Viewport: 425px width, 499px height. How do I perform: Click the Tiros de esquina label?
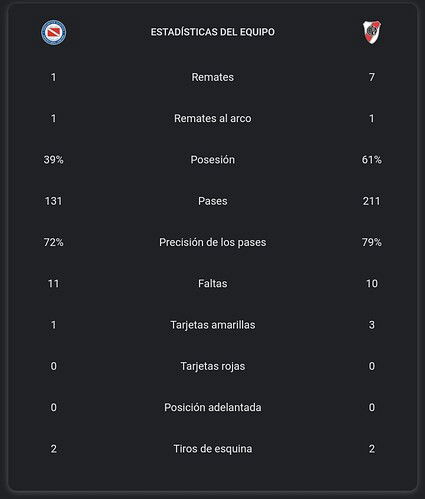click(x=213, y=449)
